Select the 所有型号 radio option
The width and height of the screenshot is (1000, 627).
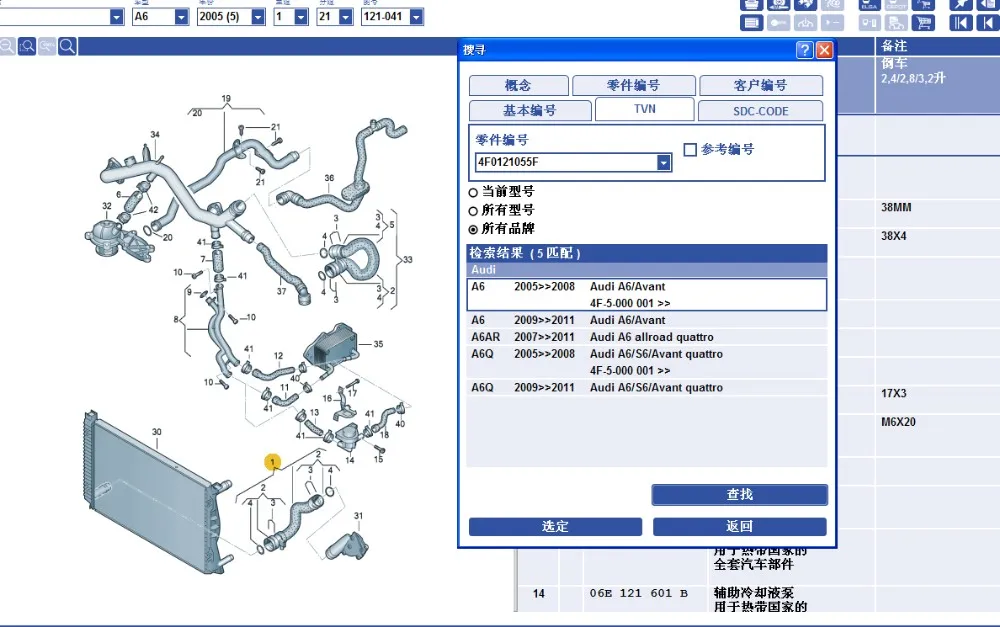473,210
